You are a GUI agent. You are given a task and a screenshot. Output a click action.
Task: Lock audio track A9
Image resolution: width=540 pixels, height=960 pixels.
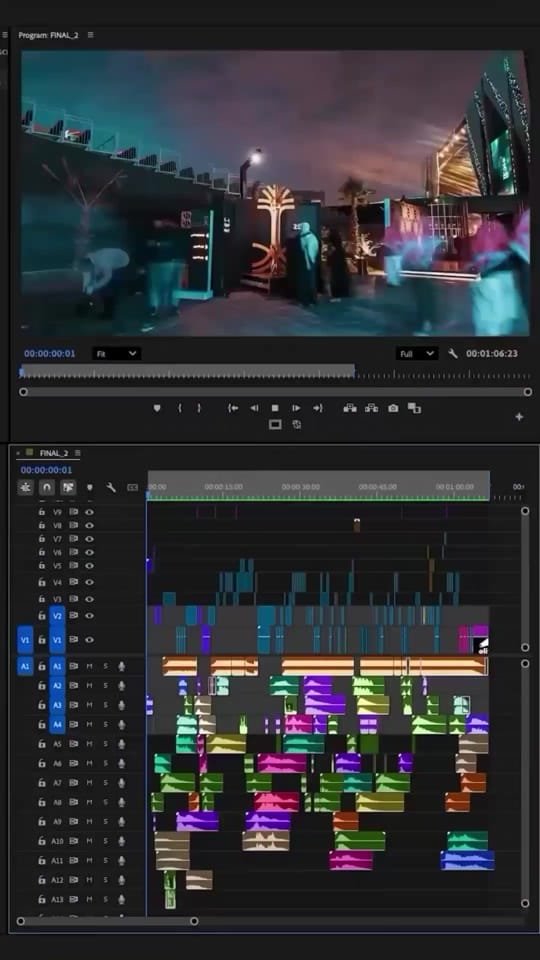(x=42, y=822)
